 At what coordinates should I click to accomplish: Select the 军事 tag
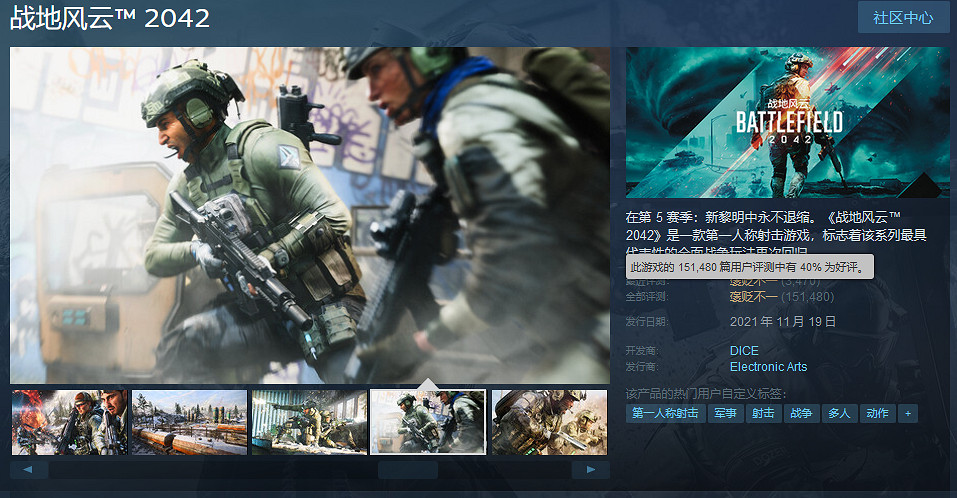click(x=725, y=413)
